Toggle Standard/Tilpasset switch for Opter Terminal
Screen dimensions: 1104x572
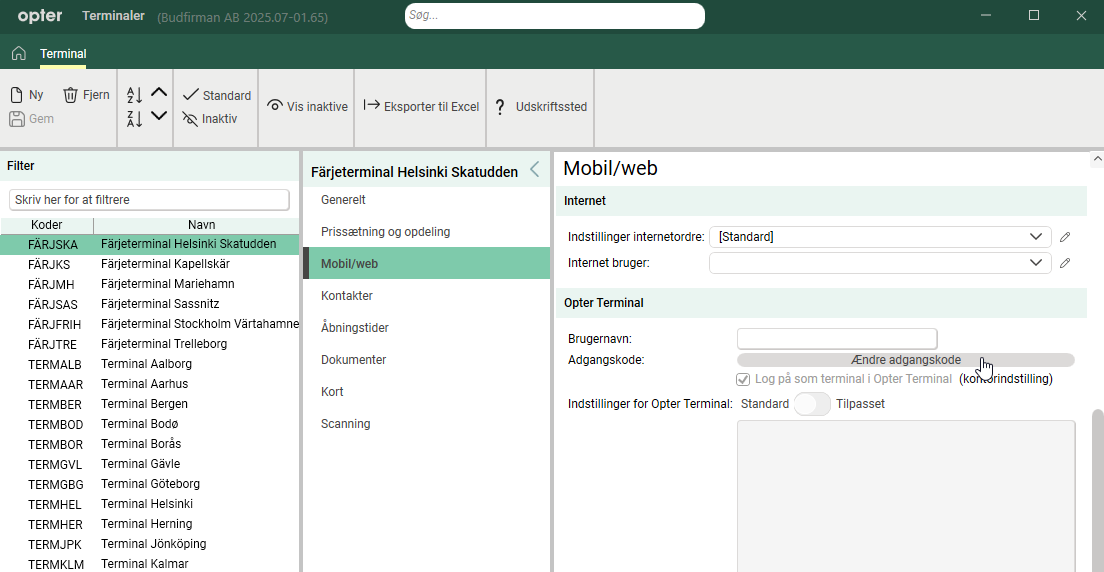point(811,404)
